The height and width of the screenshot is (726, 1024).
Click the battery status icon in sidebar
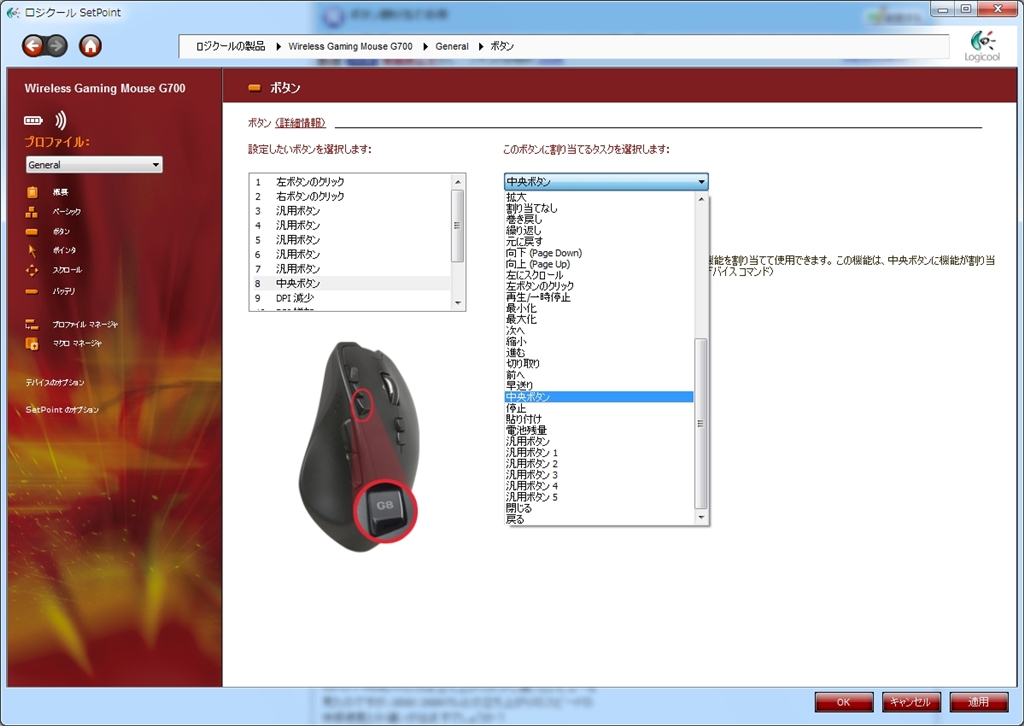pyautogui.click(x=33, y=120)
